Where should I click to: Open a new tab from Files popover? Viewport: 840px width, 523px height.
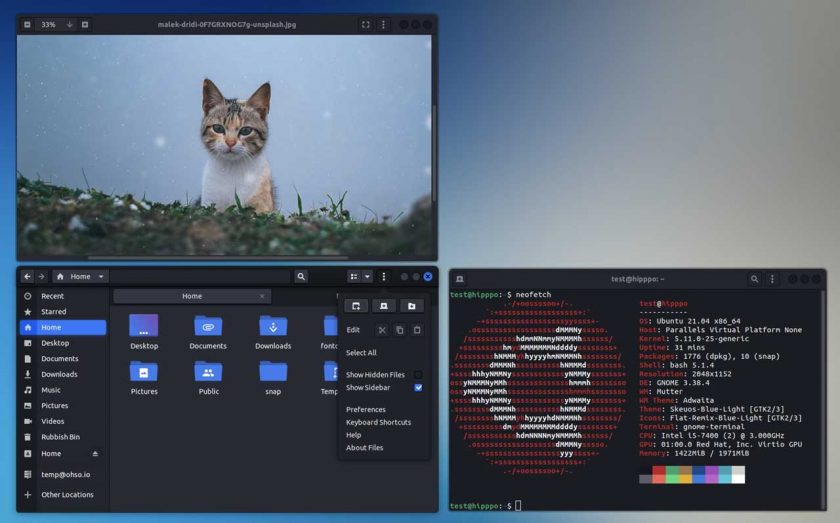(x=384, y=306)
